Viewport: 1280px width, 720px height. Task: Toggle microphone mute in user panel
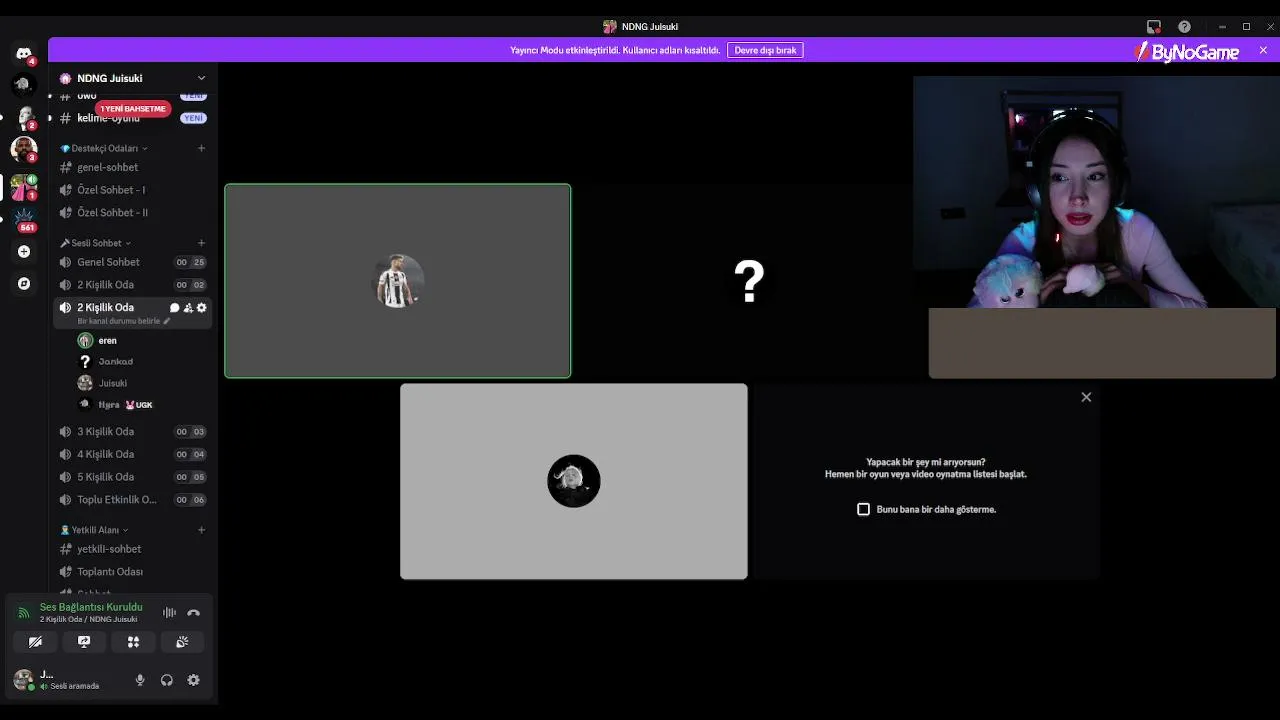pos(140,680)
